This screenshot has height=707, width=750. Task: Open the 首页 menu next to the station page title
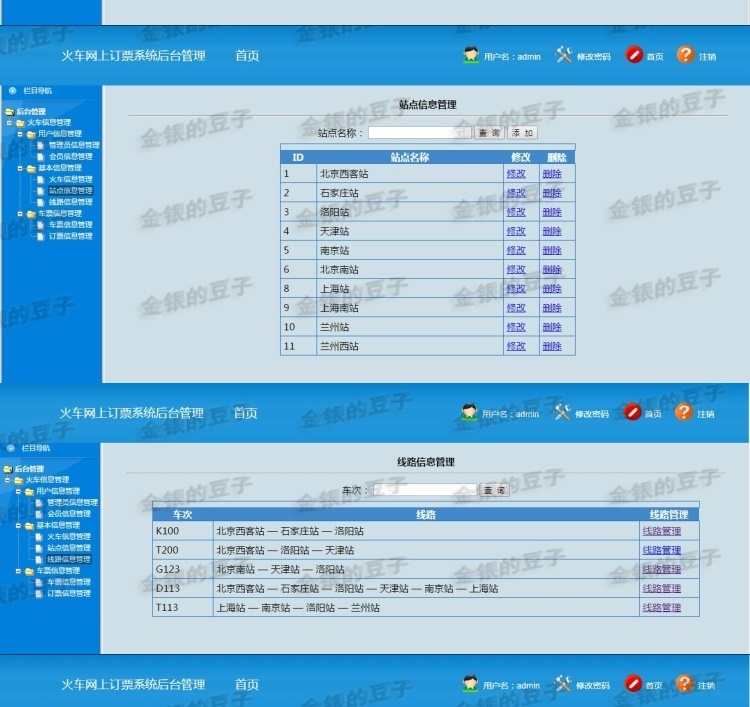(x=247, y=55)
